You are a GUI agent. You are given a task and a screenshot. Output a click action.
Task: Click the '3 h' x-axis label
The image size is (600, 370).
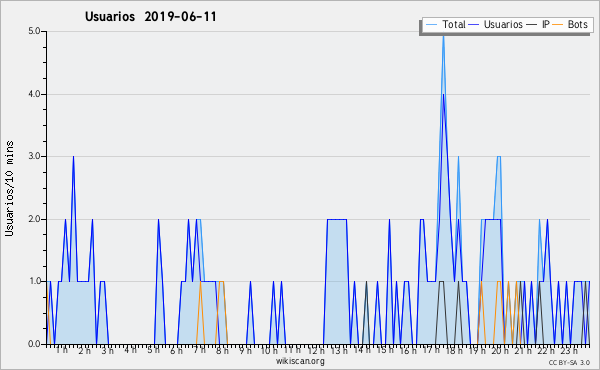click(108, 350)
